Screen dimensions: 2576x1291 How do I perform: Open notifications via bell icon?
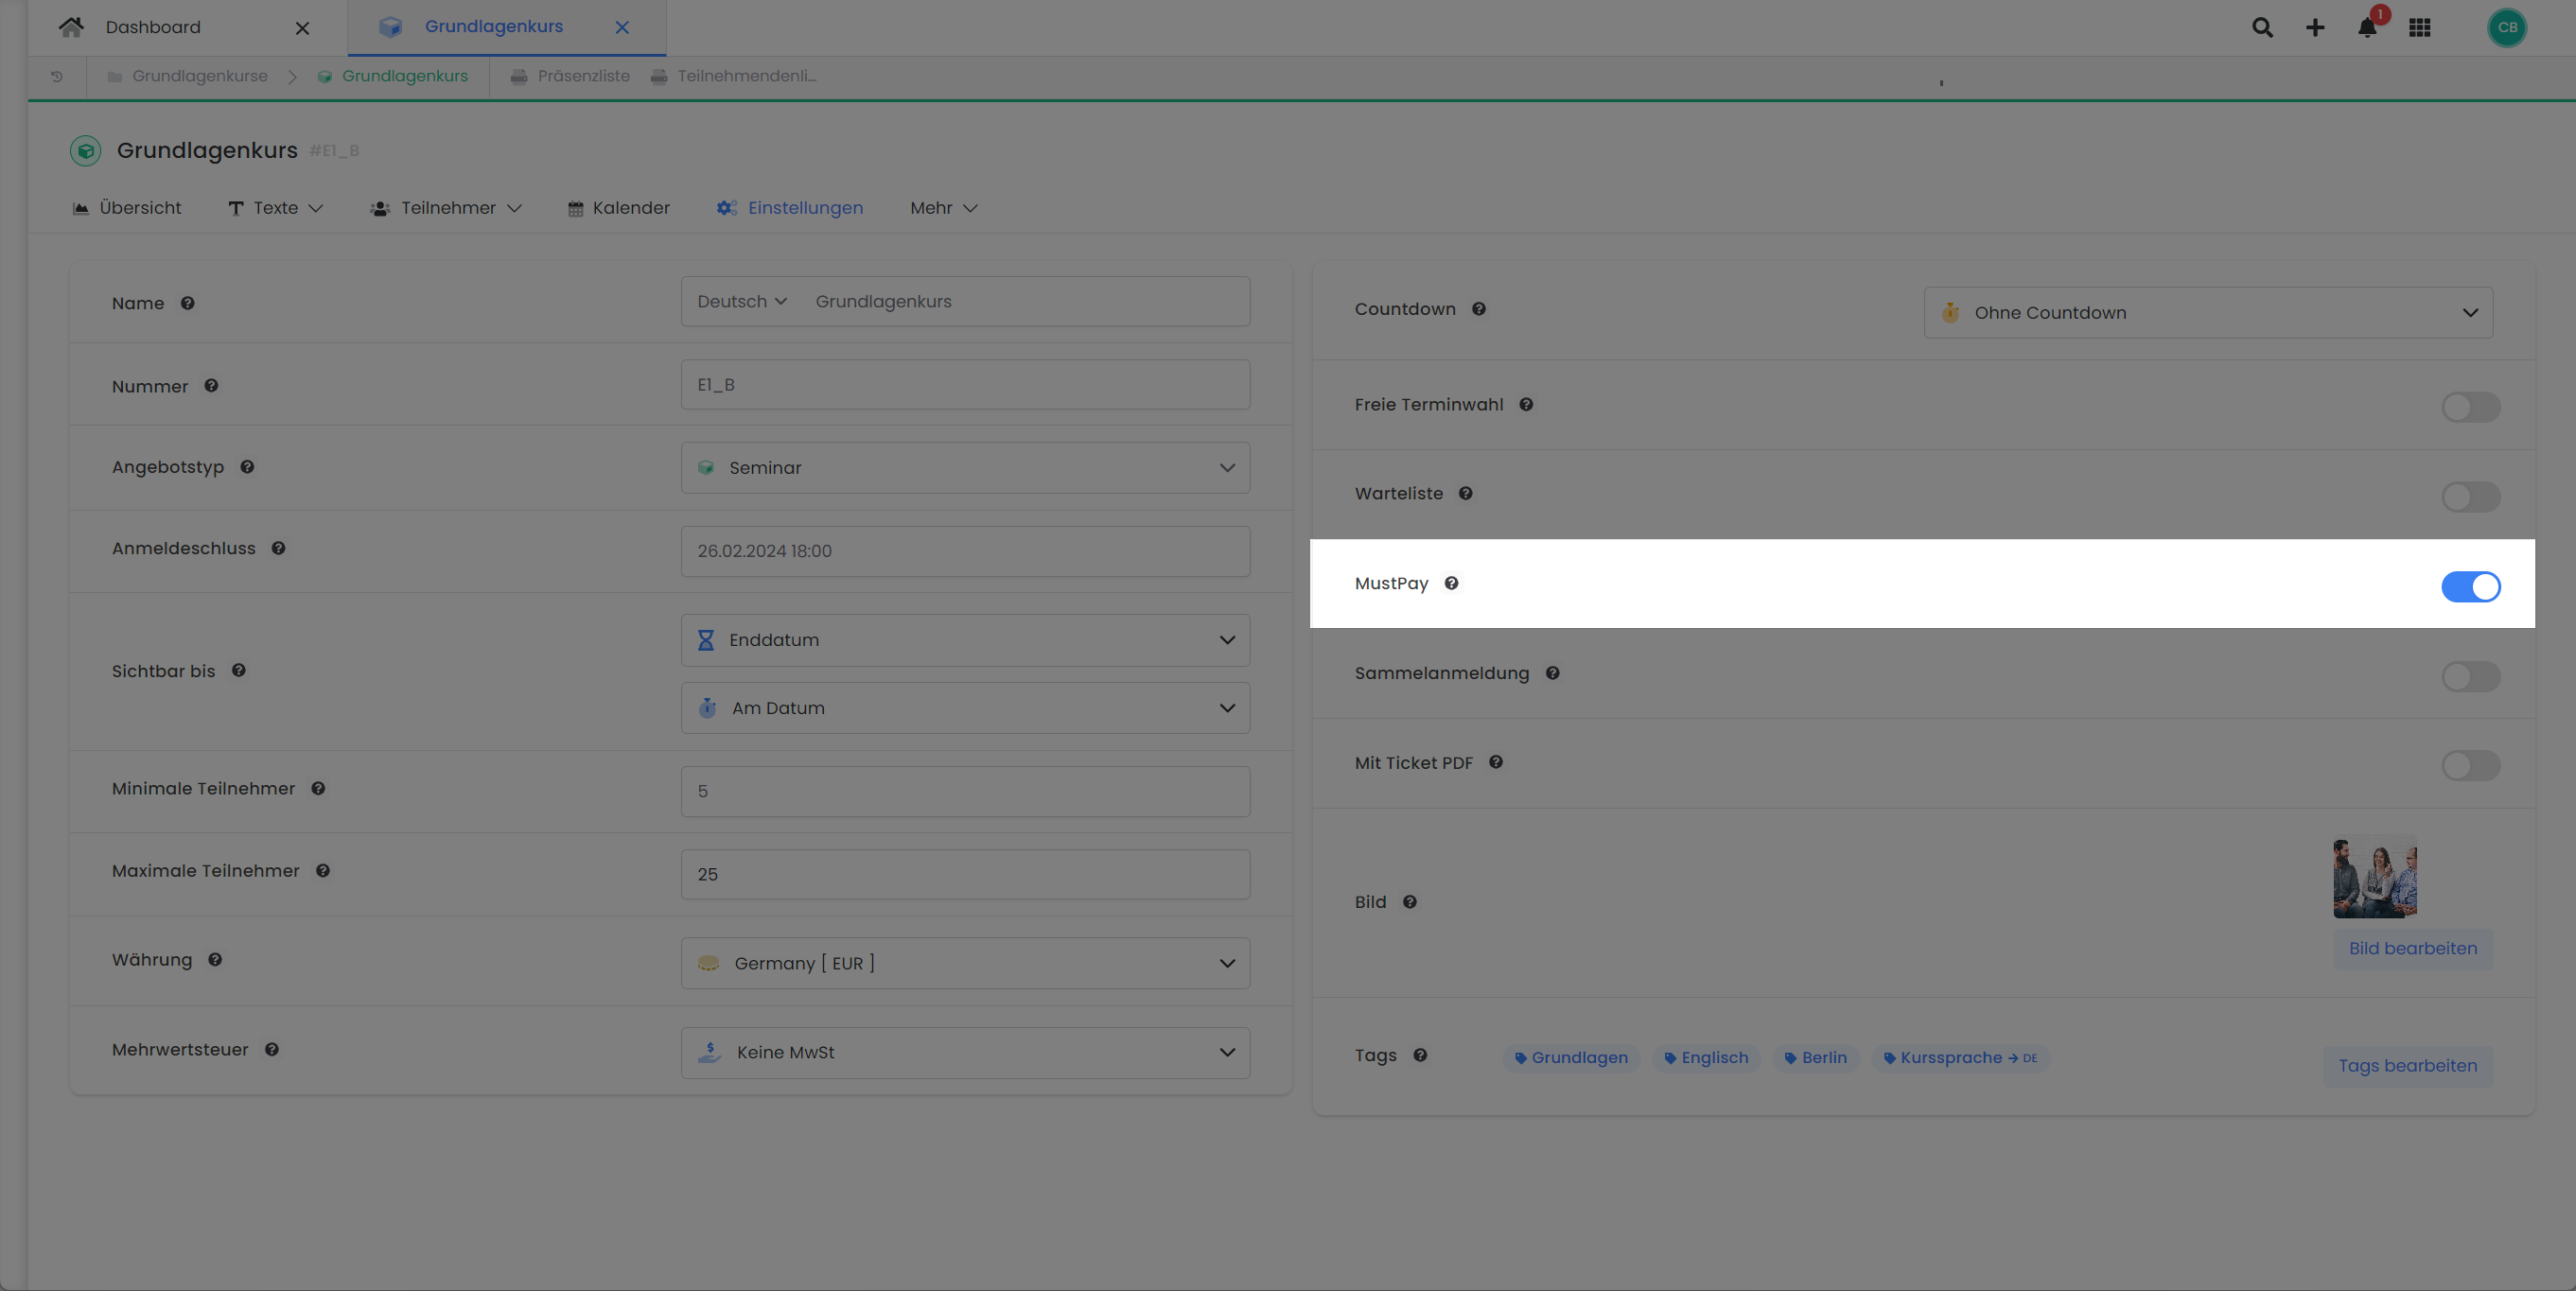(x=2367, y=27)
